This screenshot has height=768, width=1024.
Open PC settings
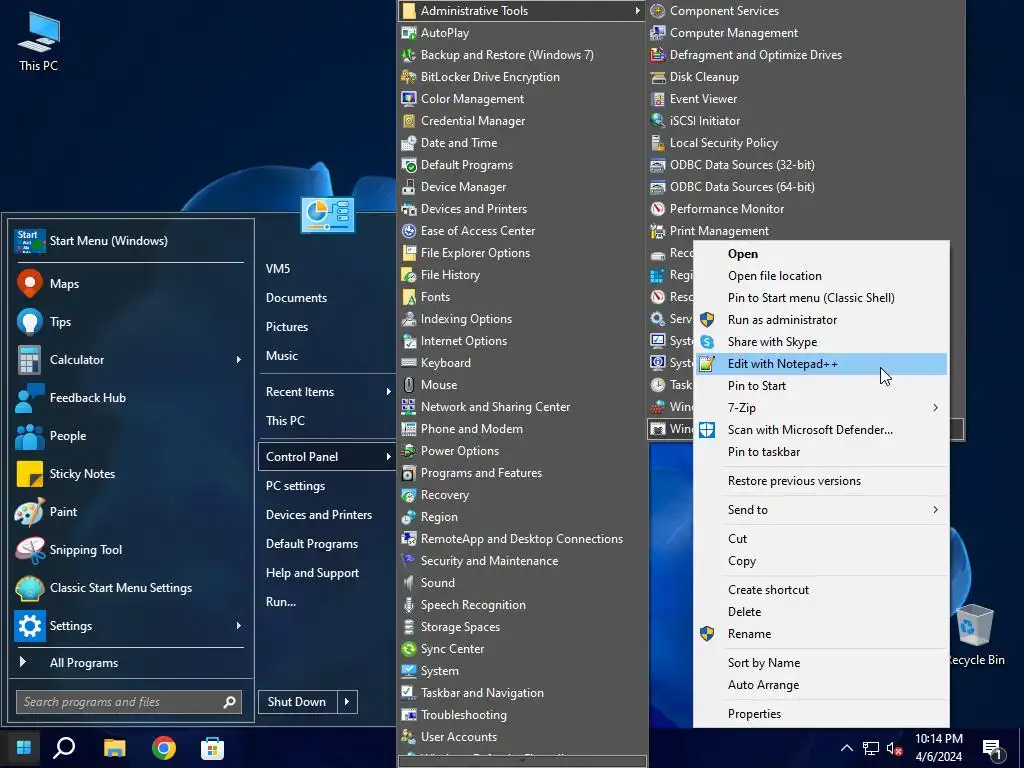(x=327, y=486)
